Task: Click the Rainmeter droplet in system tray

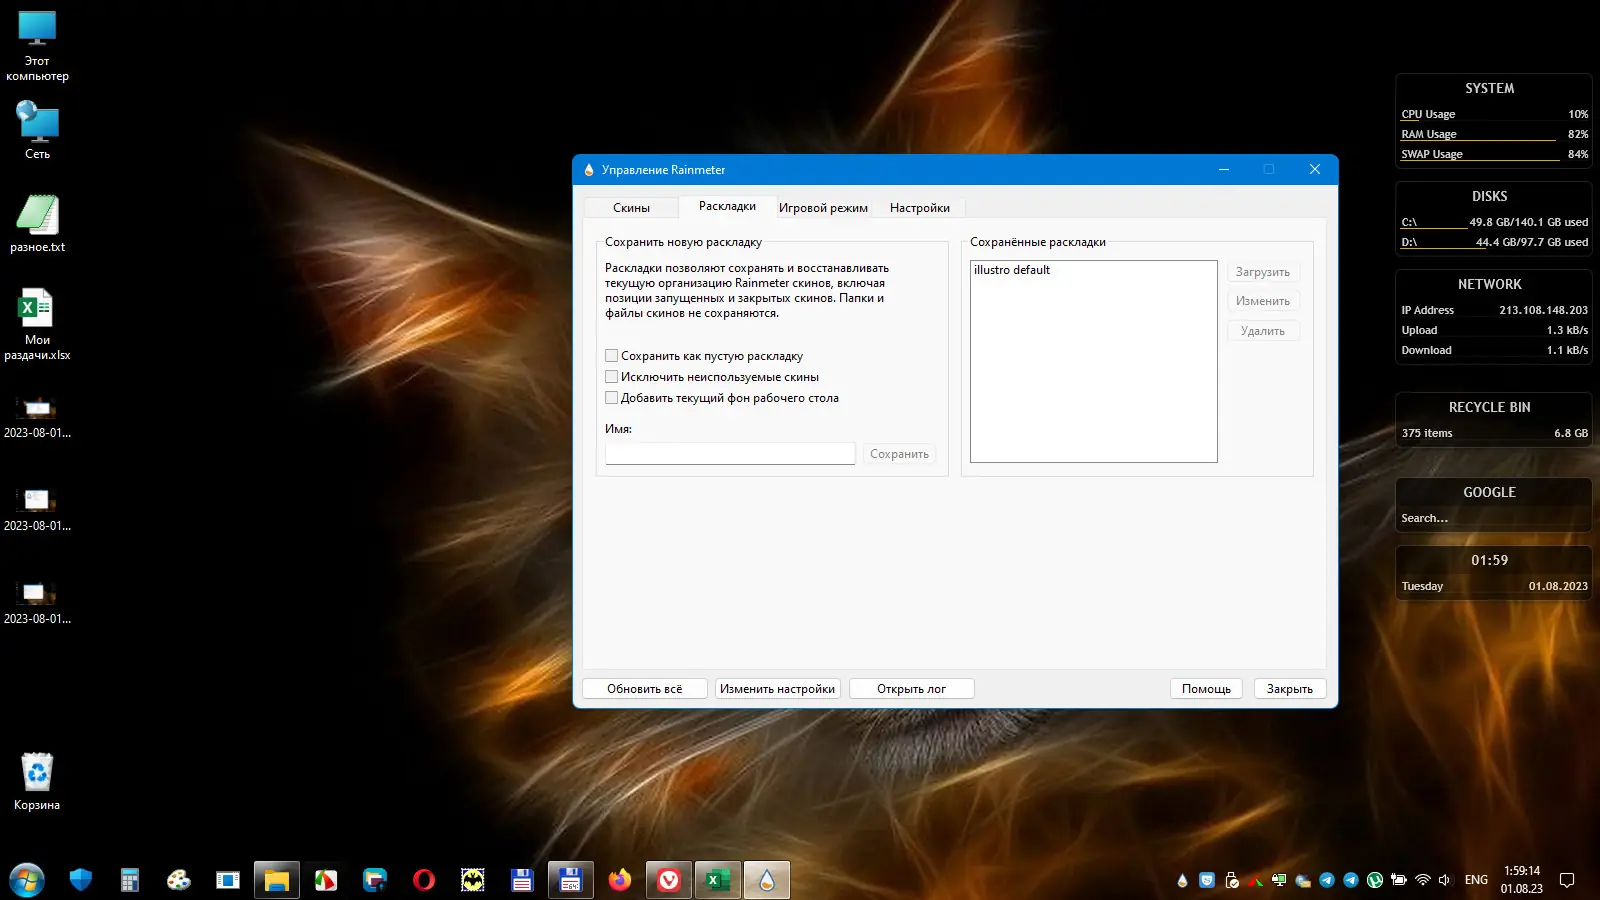Action: point(1182,881)
